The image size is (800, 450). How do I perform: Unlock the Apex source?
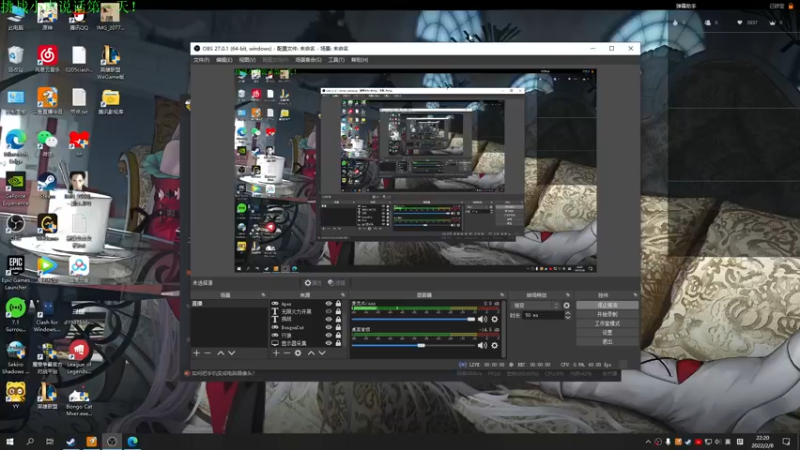pos(338,304)
